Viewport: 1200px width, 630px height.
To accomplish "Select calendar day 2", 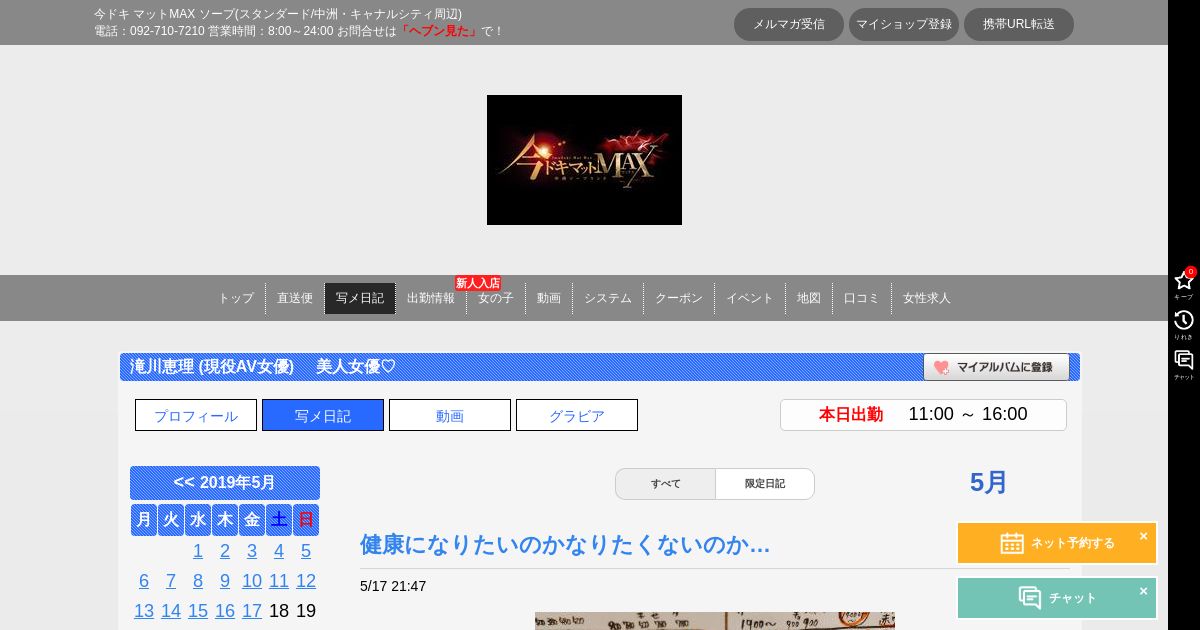I will coord(225,551).
